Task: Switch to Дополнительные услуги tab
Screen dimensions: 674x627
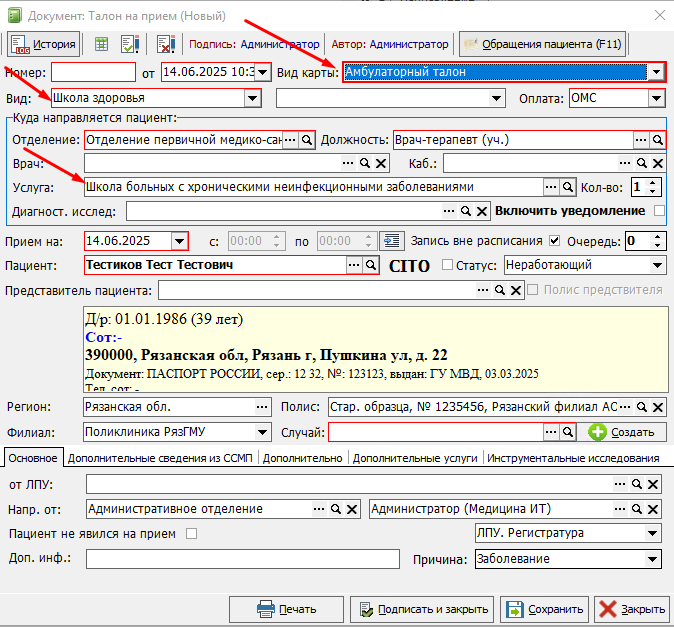Action: tap(415, 458)
